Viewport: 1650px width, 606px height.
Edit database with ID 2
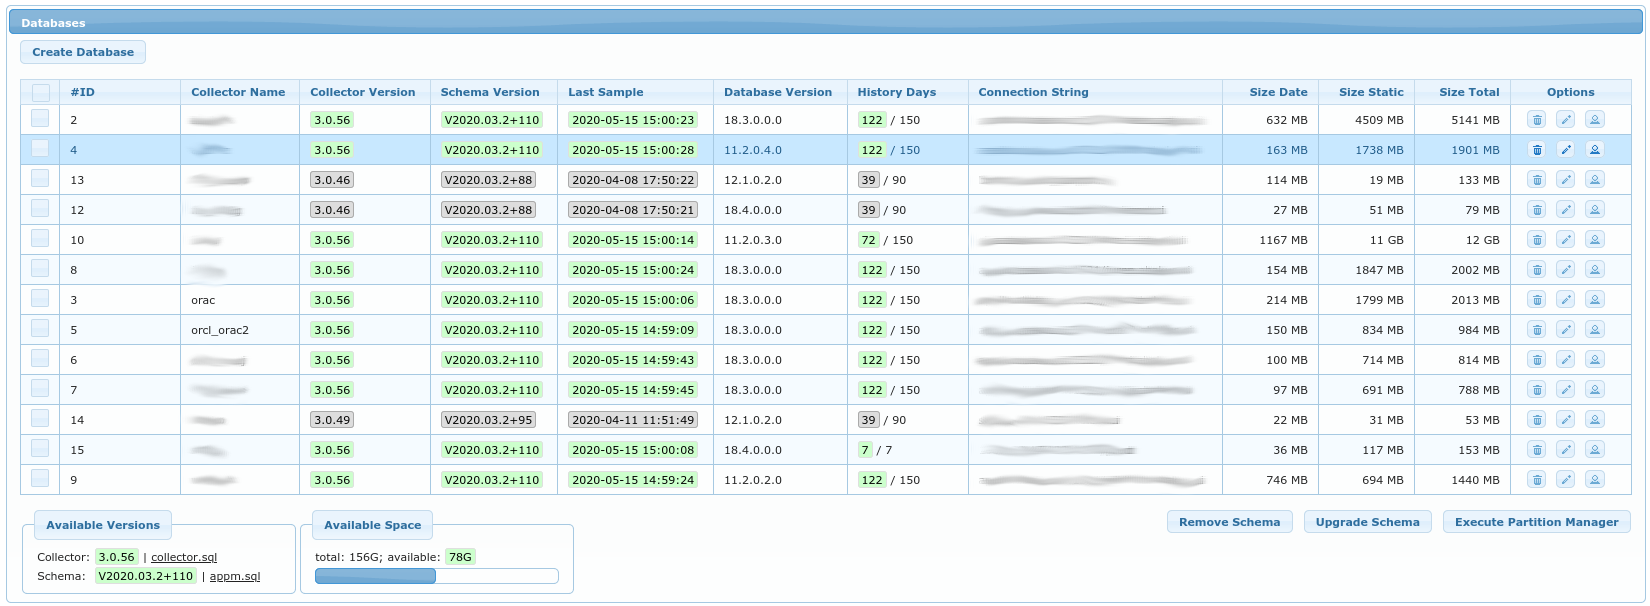(1566, 120)
